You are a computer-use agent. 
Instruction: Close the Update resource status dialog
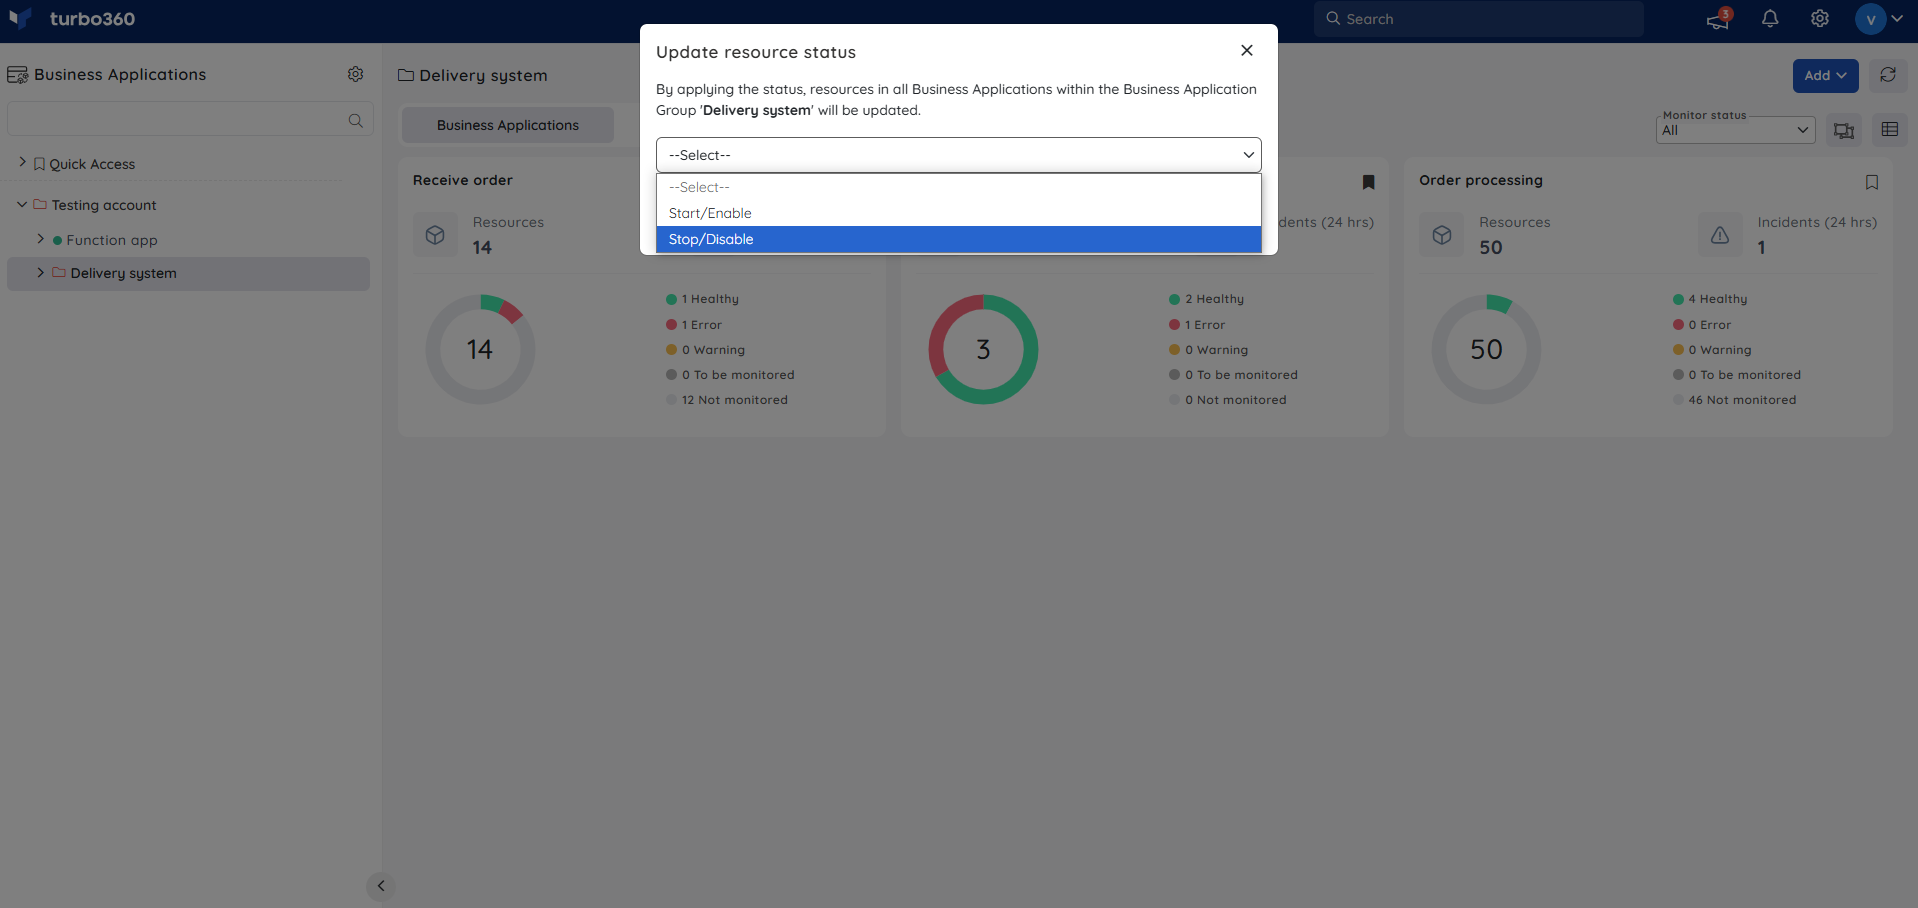point(1247,50)
